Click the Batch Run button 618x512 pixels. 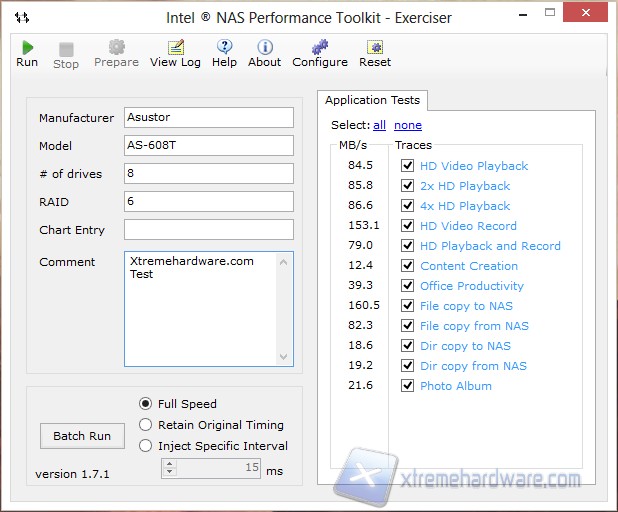(x=82, y=436)
